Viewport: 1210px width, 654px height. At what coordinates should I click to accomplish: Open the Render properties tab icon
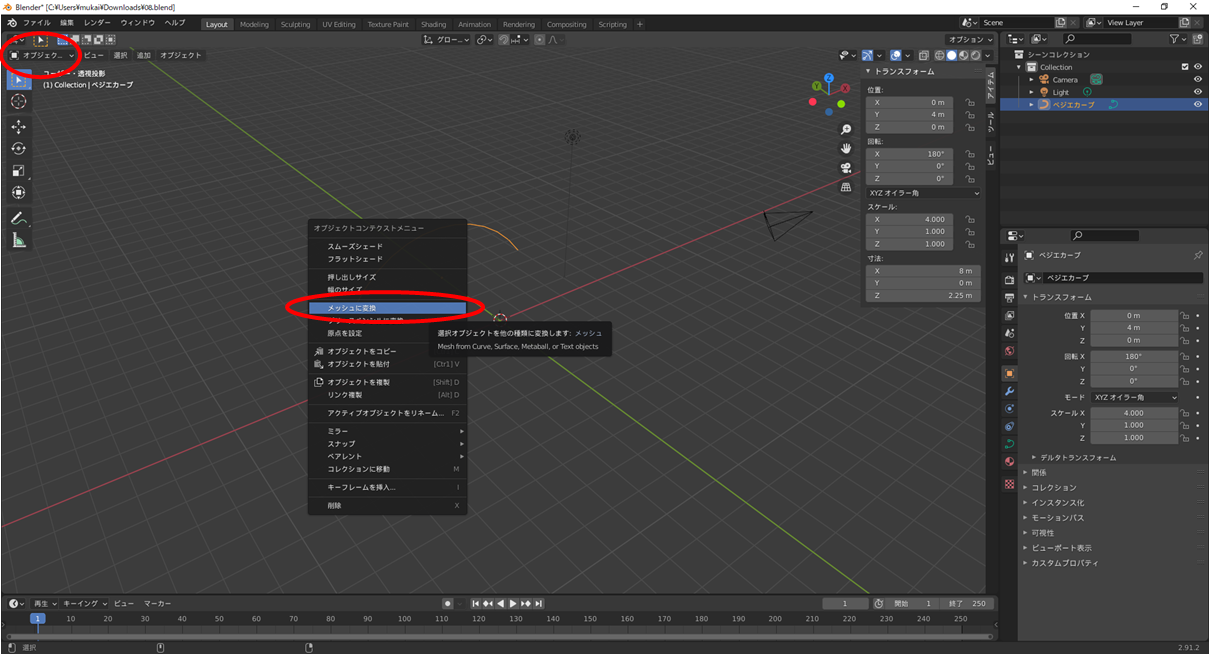1009,279
